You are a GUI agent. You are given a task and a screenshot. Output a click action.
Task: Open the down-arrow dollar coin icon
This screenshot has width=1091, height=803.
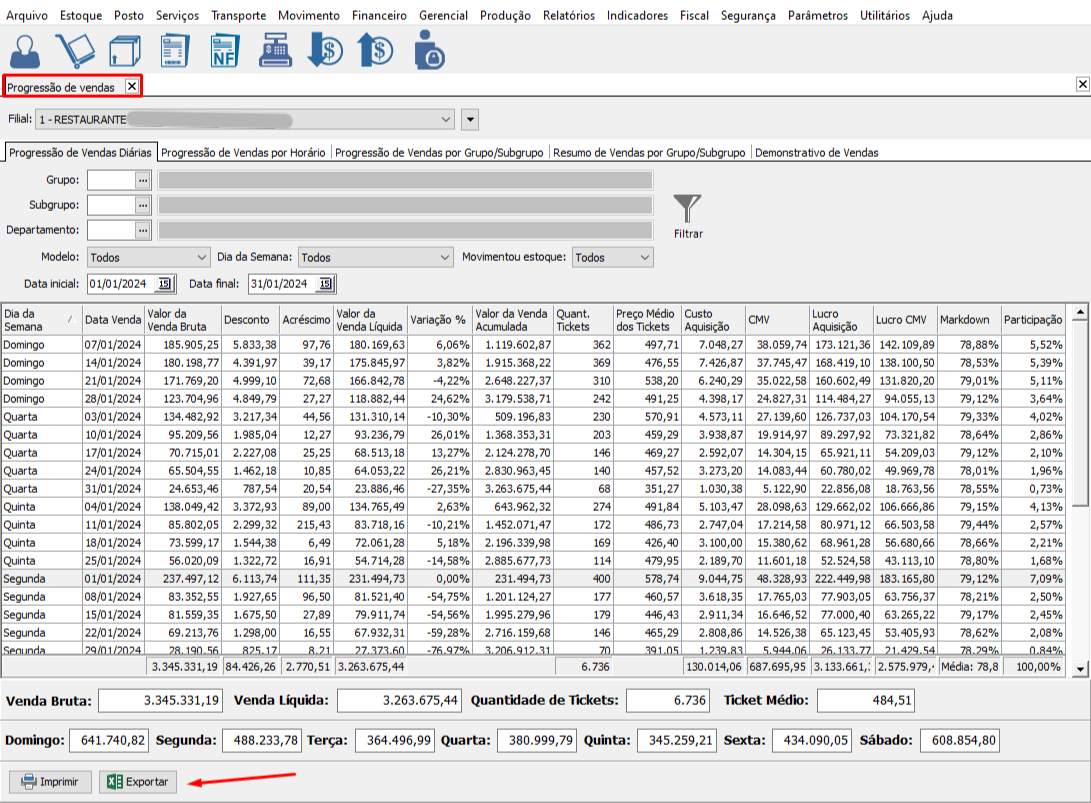coord(325,50)
